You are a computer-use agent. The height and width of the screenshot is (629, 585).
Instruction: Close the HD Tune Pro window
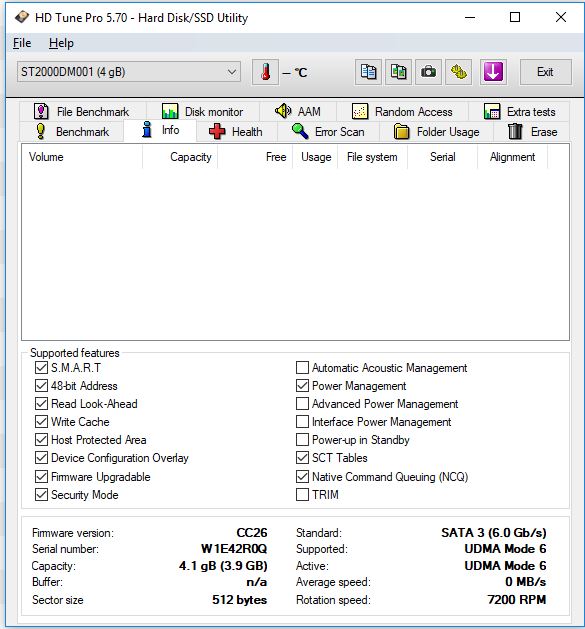561,17
